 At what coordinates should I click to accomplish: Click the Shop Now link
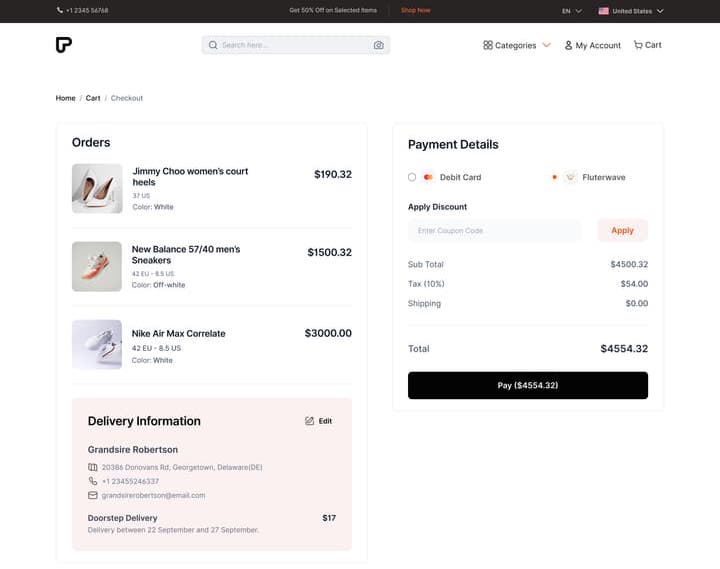point(416,10)
